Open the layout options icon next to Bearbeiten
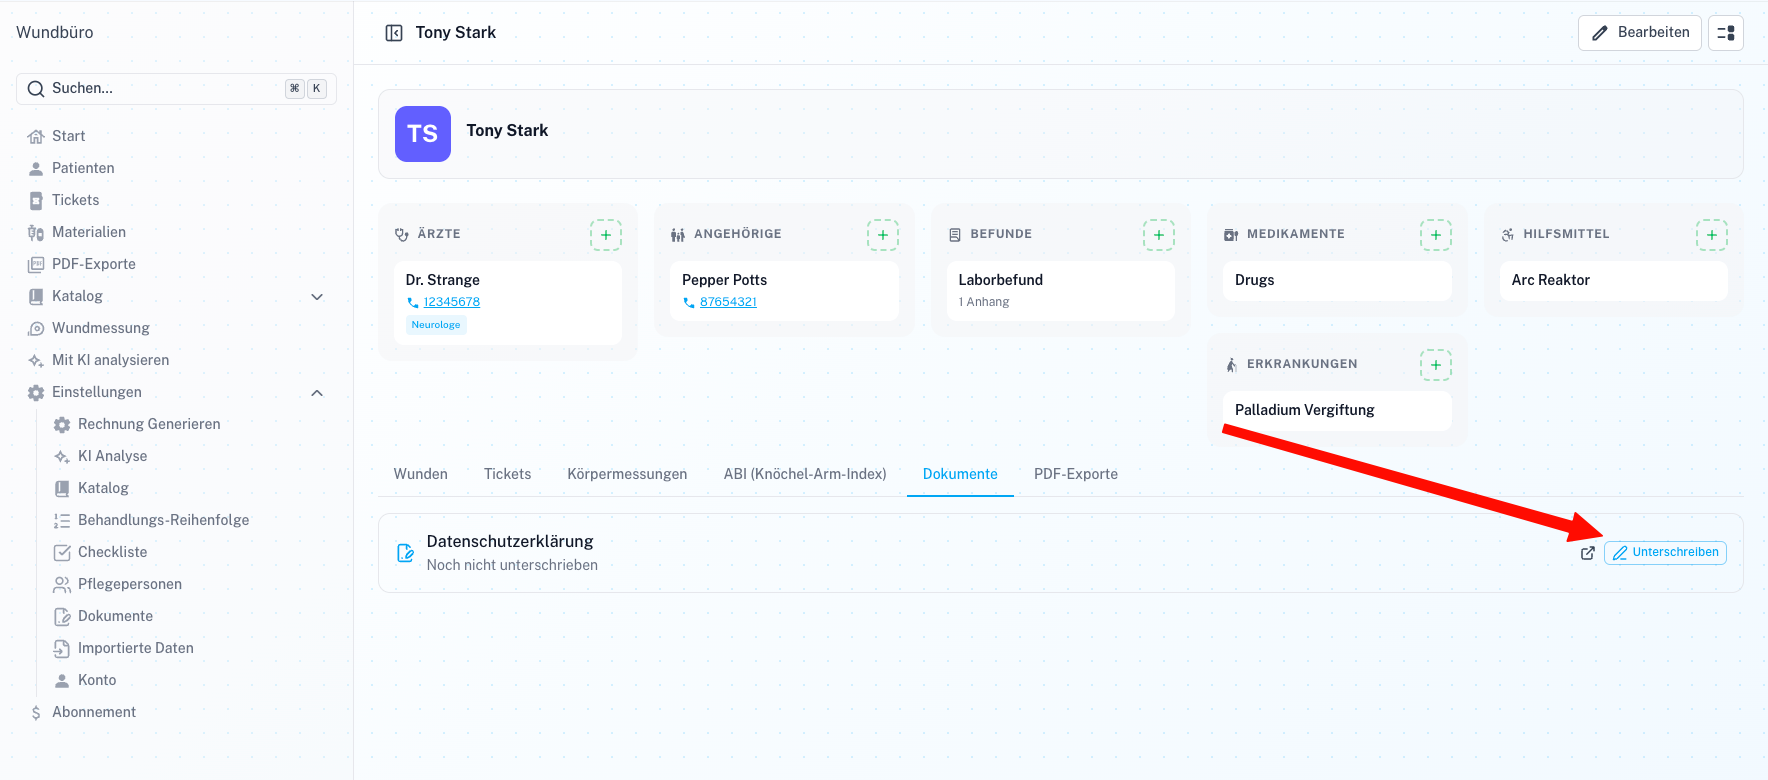The image size is (1768, 780). pyautogui.click(x=1726, y=33)
